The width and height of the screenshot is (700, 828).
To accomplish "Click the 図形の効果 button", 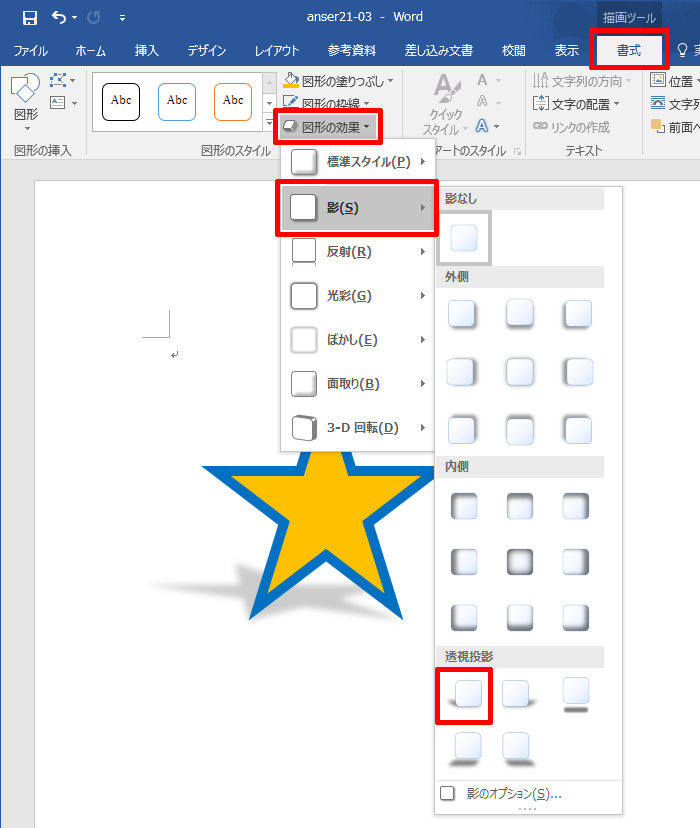I will (x=327, y=127).
